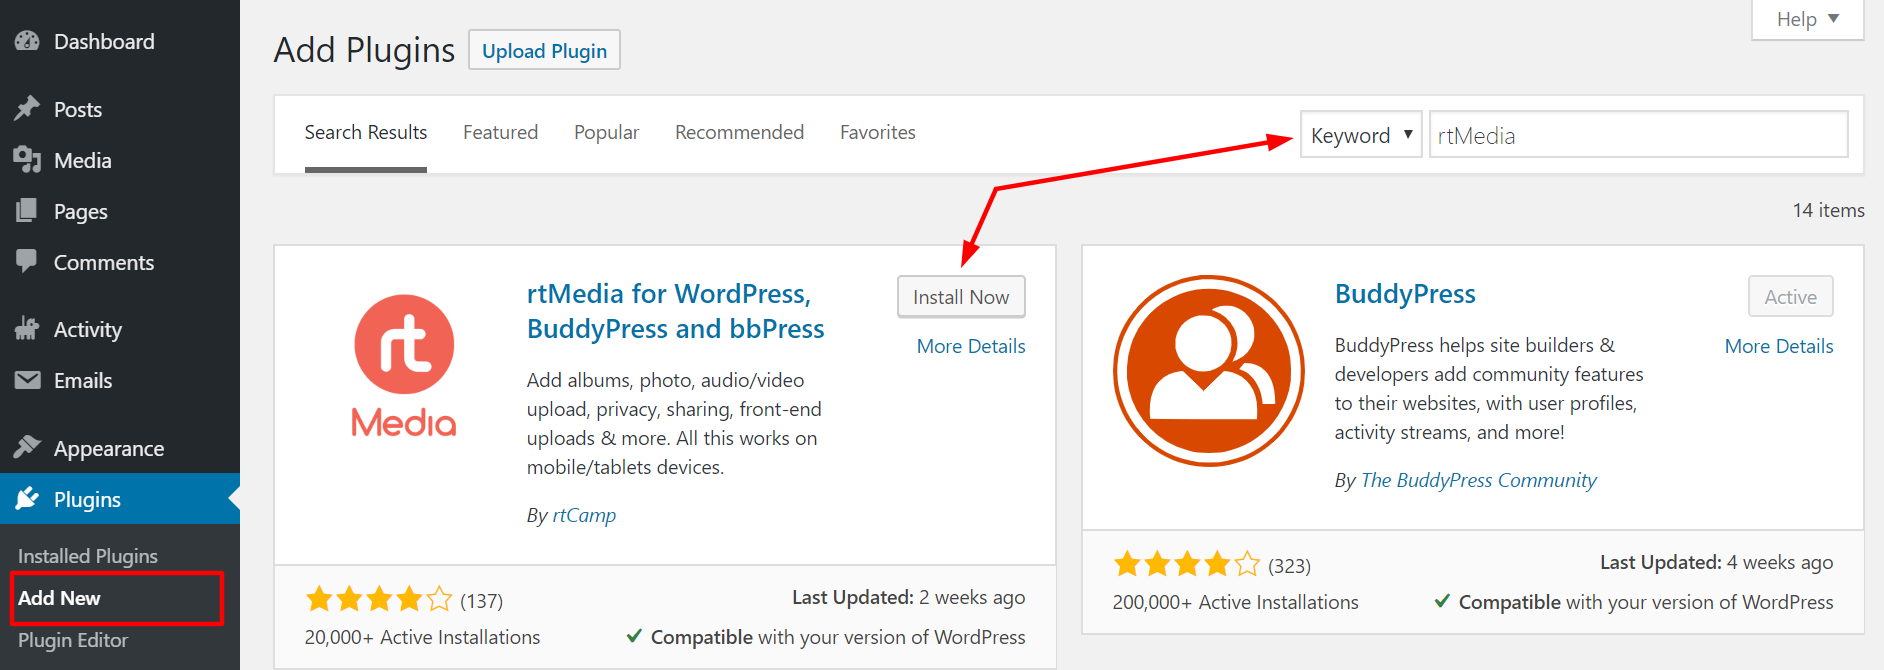Click the rtMedia plugin logo
1884x670 pixels.
[x=404, y=366]
